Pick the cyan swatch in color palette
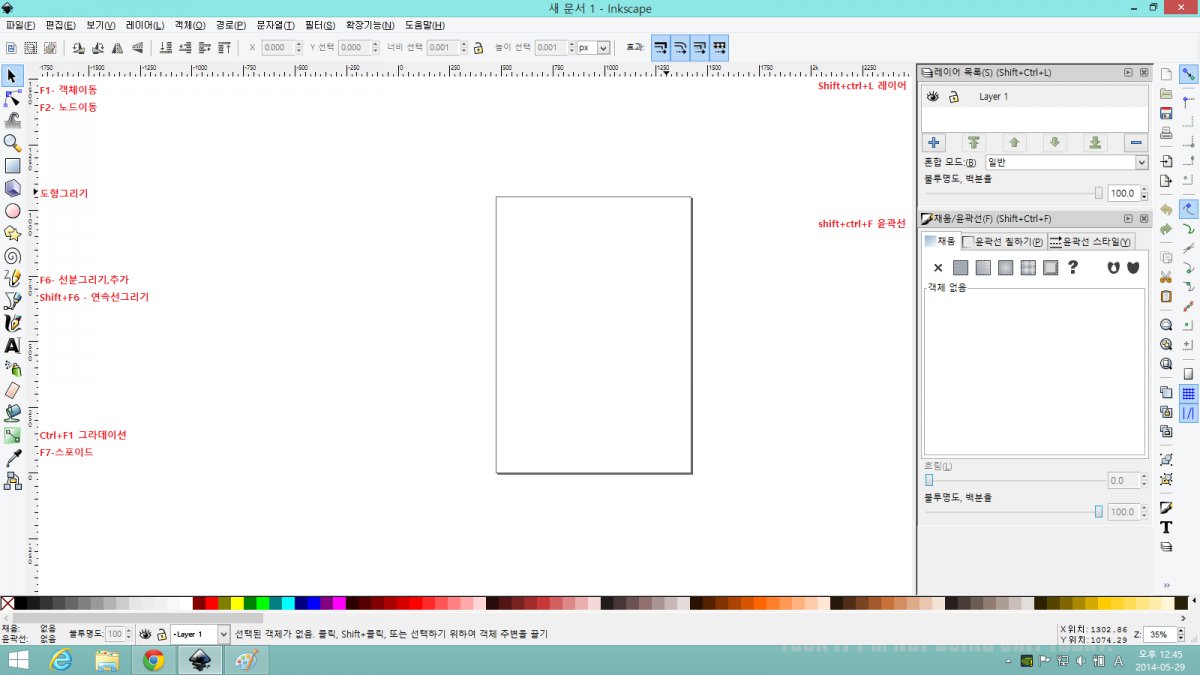 pyautogui.click(x=288, y=603)
